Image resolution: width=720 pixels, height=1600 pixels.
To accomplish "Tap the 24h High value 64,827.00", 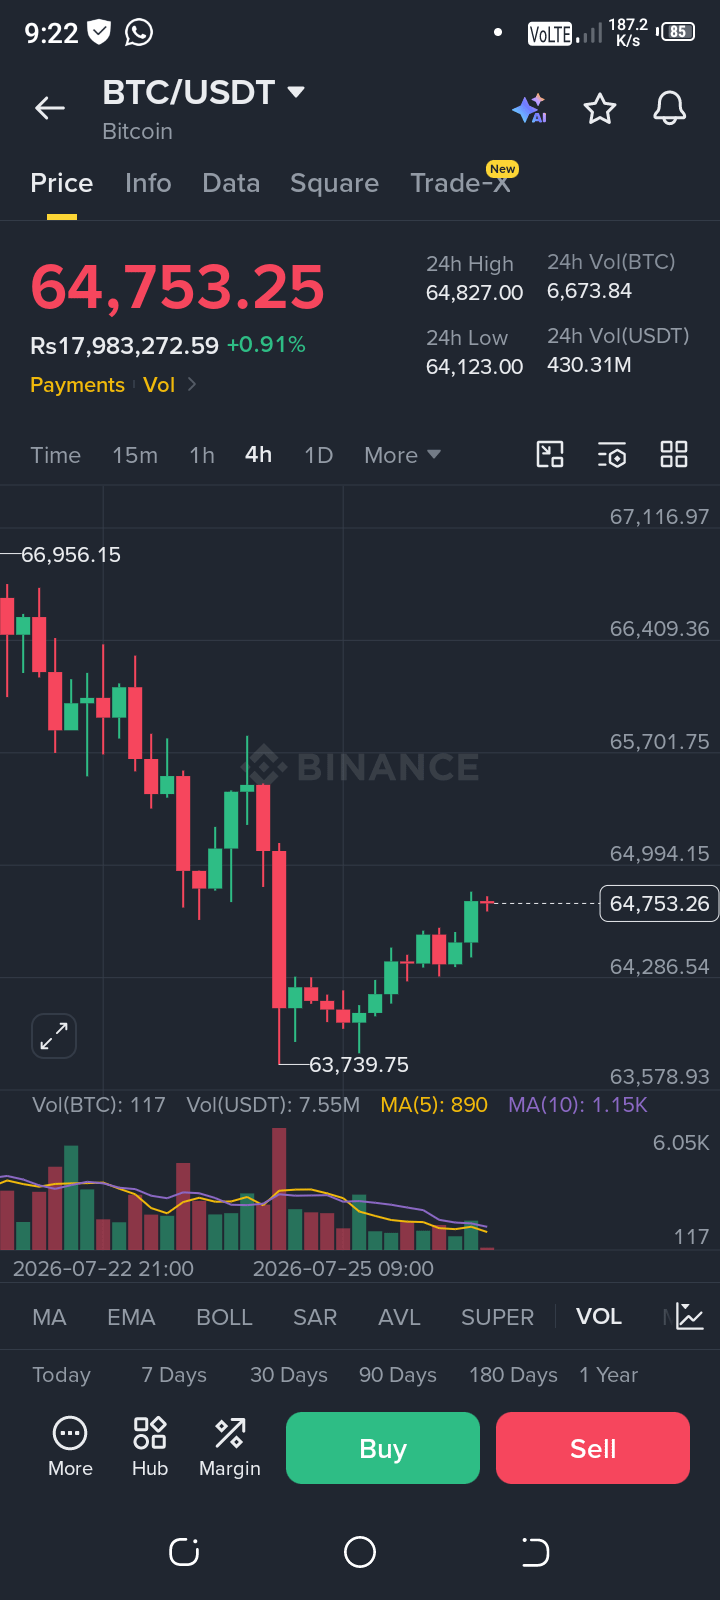I will 475,293.
